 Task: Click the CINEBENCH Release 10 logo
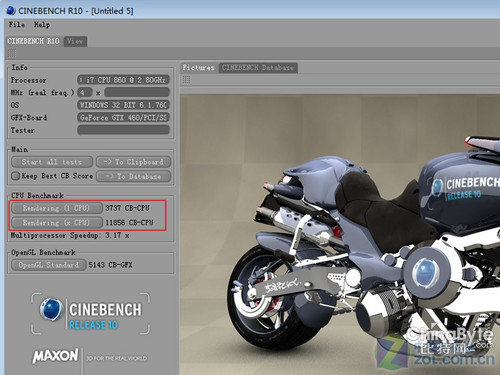pyautogui.click(x=91, y=314)
